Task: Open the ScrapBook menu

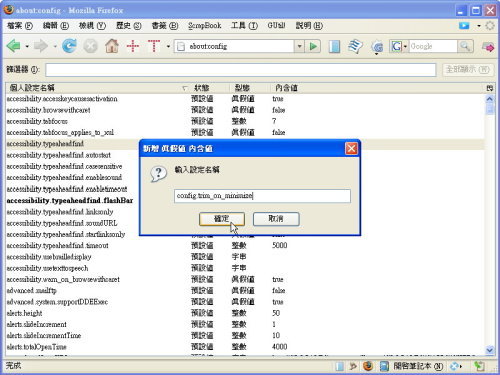Action: tap(204, 26)
